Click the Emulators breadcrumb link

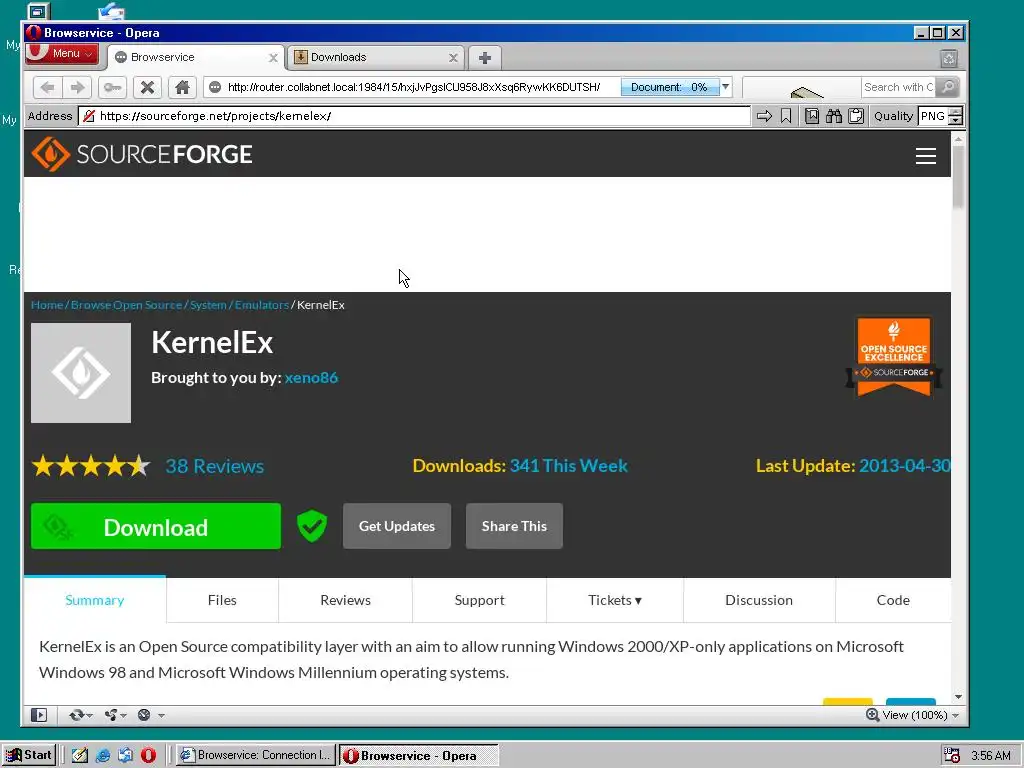[x=261, y=305]
